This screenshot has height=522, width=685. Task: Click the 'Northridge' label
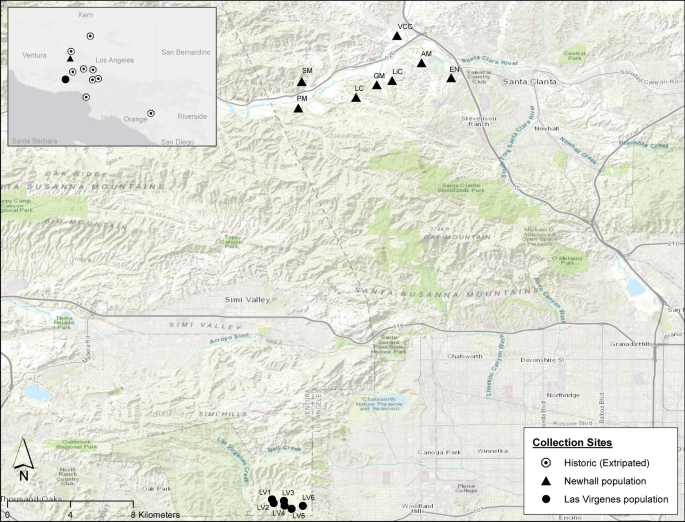click(563, 395)
